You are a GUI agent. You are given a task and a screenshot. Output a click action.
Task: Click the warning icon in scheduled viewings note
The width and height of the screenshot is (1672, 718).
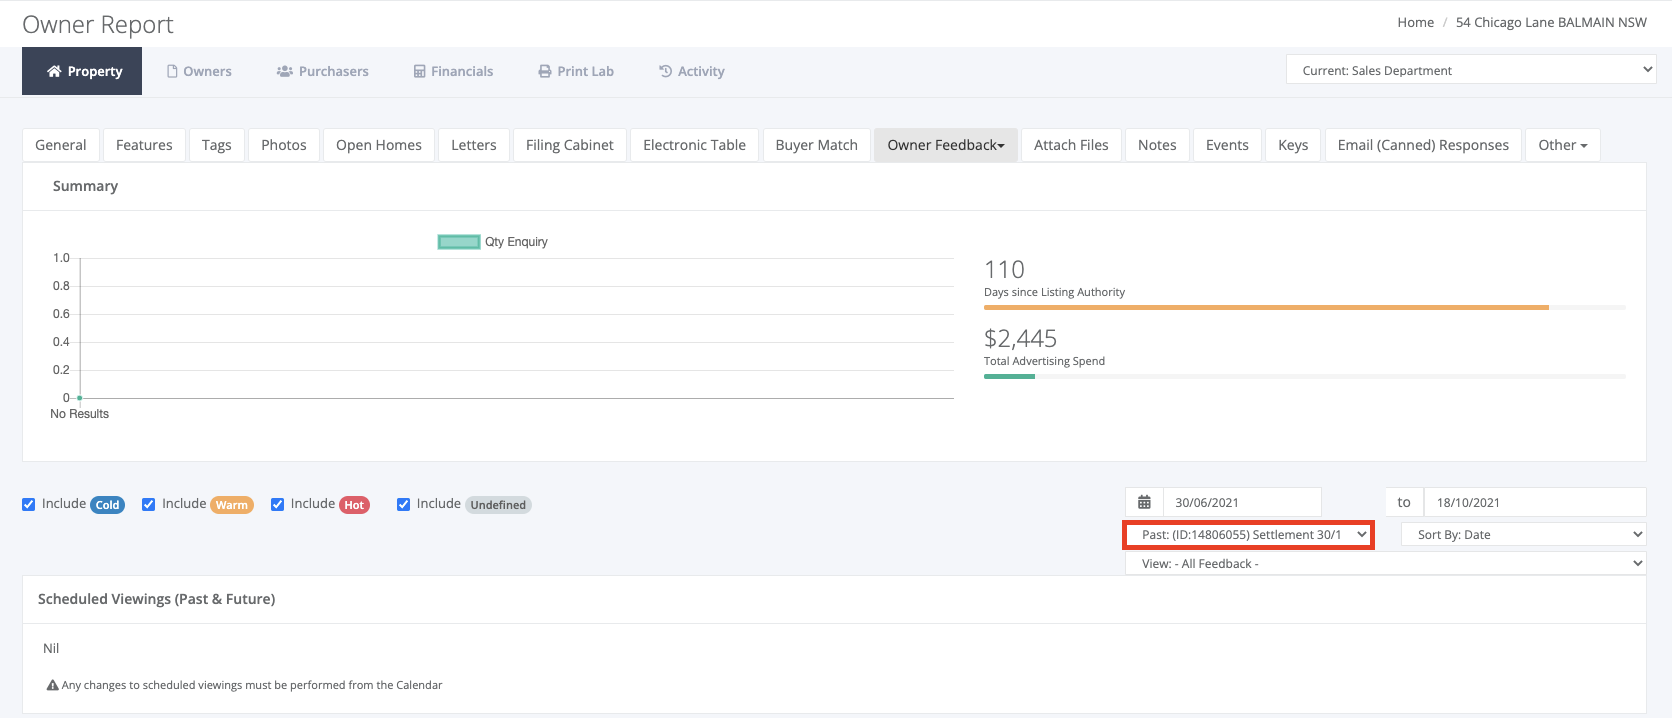click(53, 685)
